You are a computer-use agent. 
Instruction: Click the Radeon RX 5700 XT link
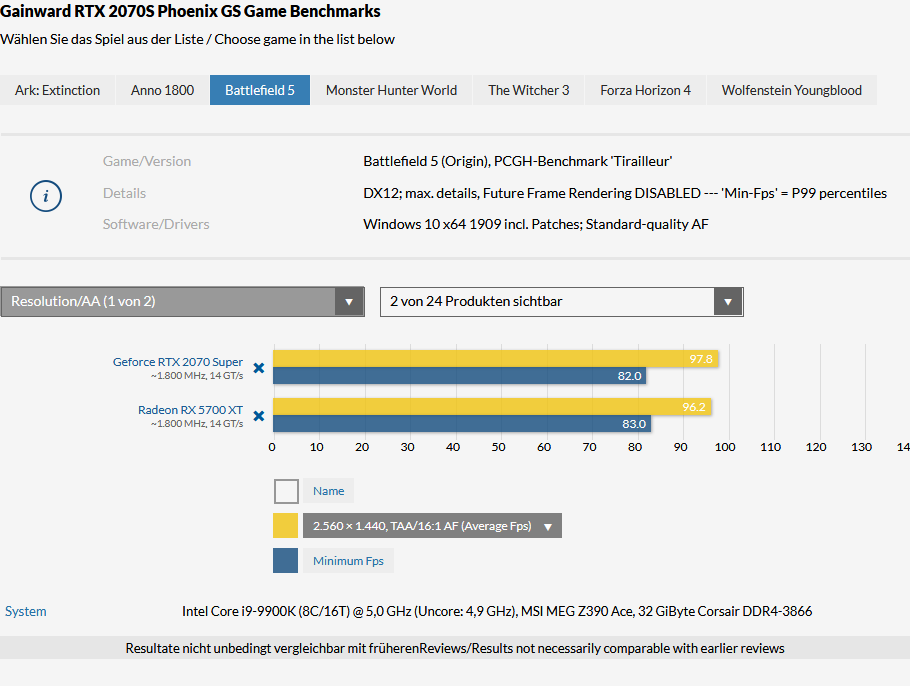pos(190,410)
